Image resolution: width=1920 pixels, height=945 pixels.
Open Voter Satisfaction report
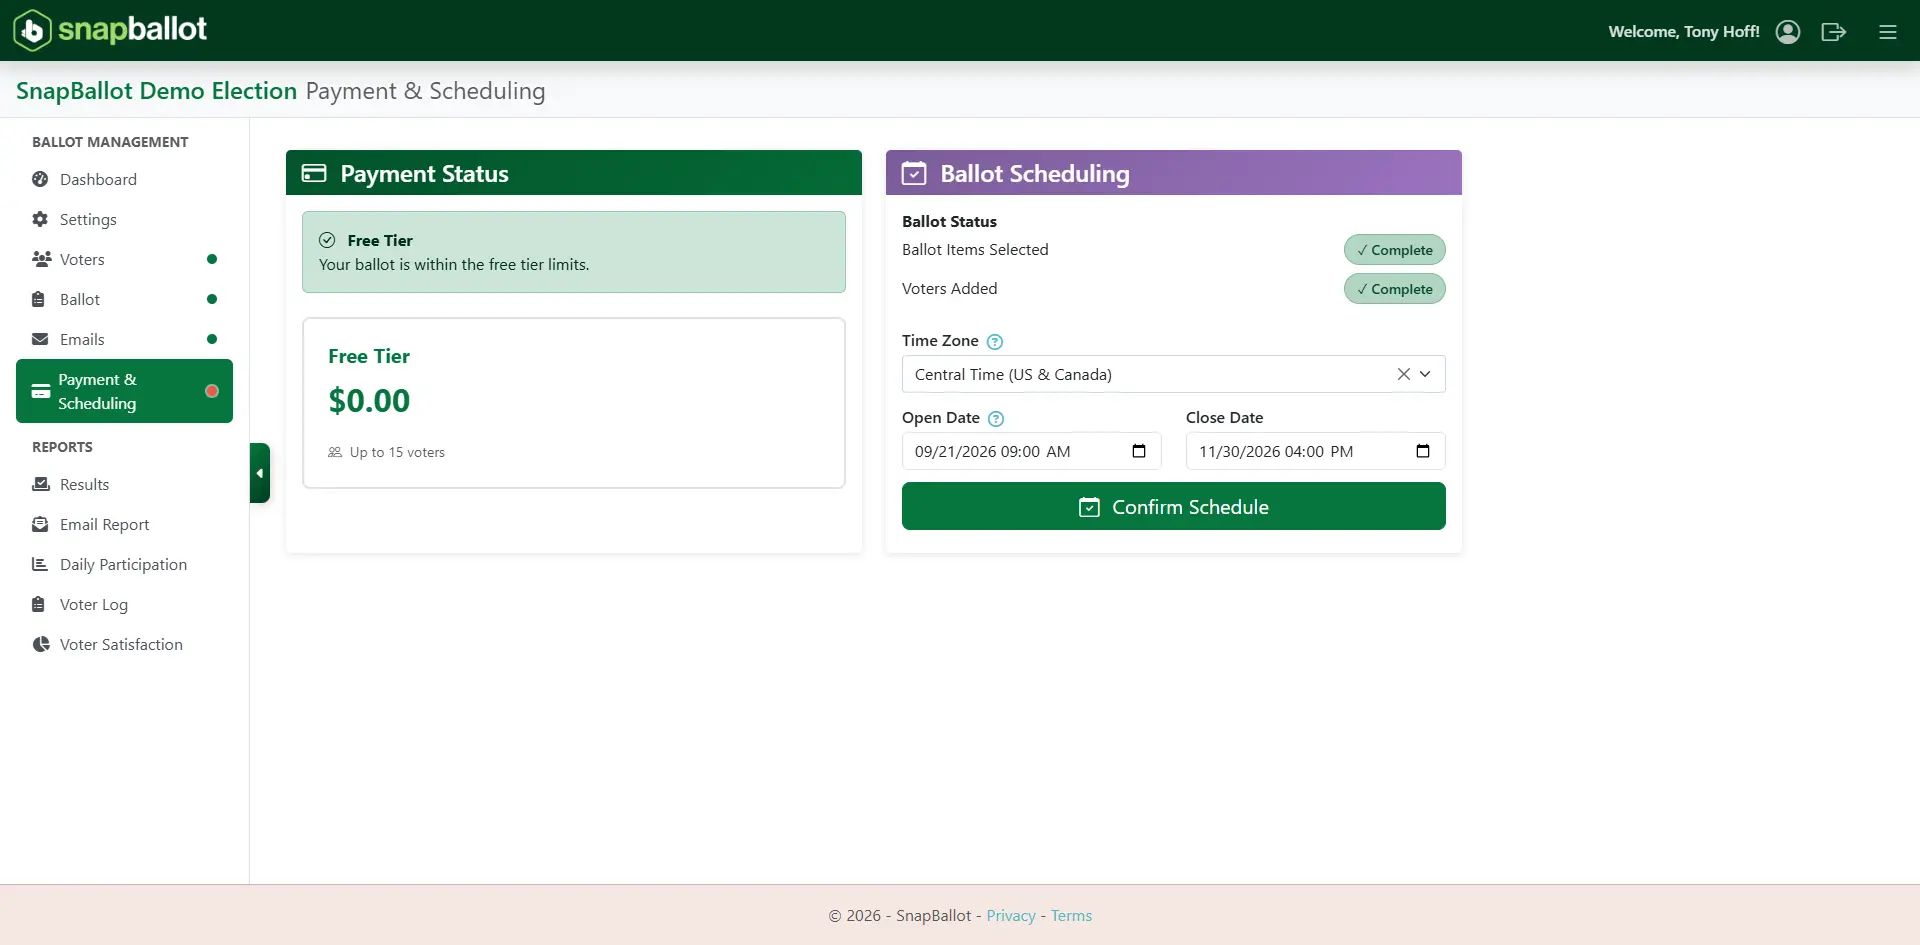pyautogui.click(x=124, y=644)
